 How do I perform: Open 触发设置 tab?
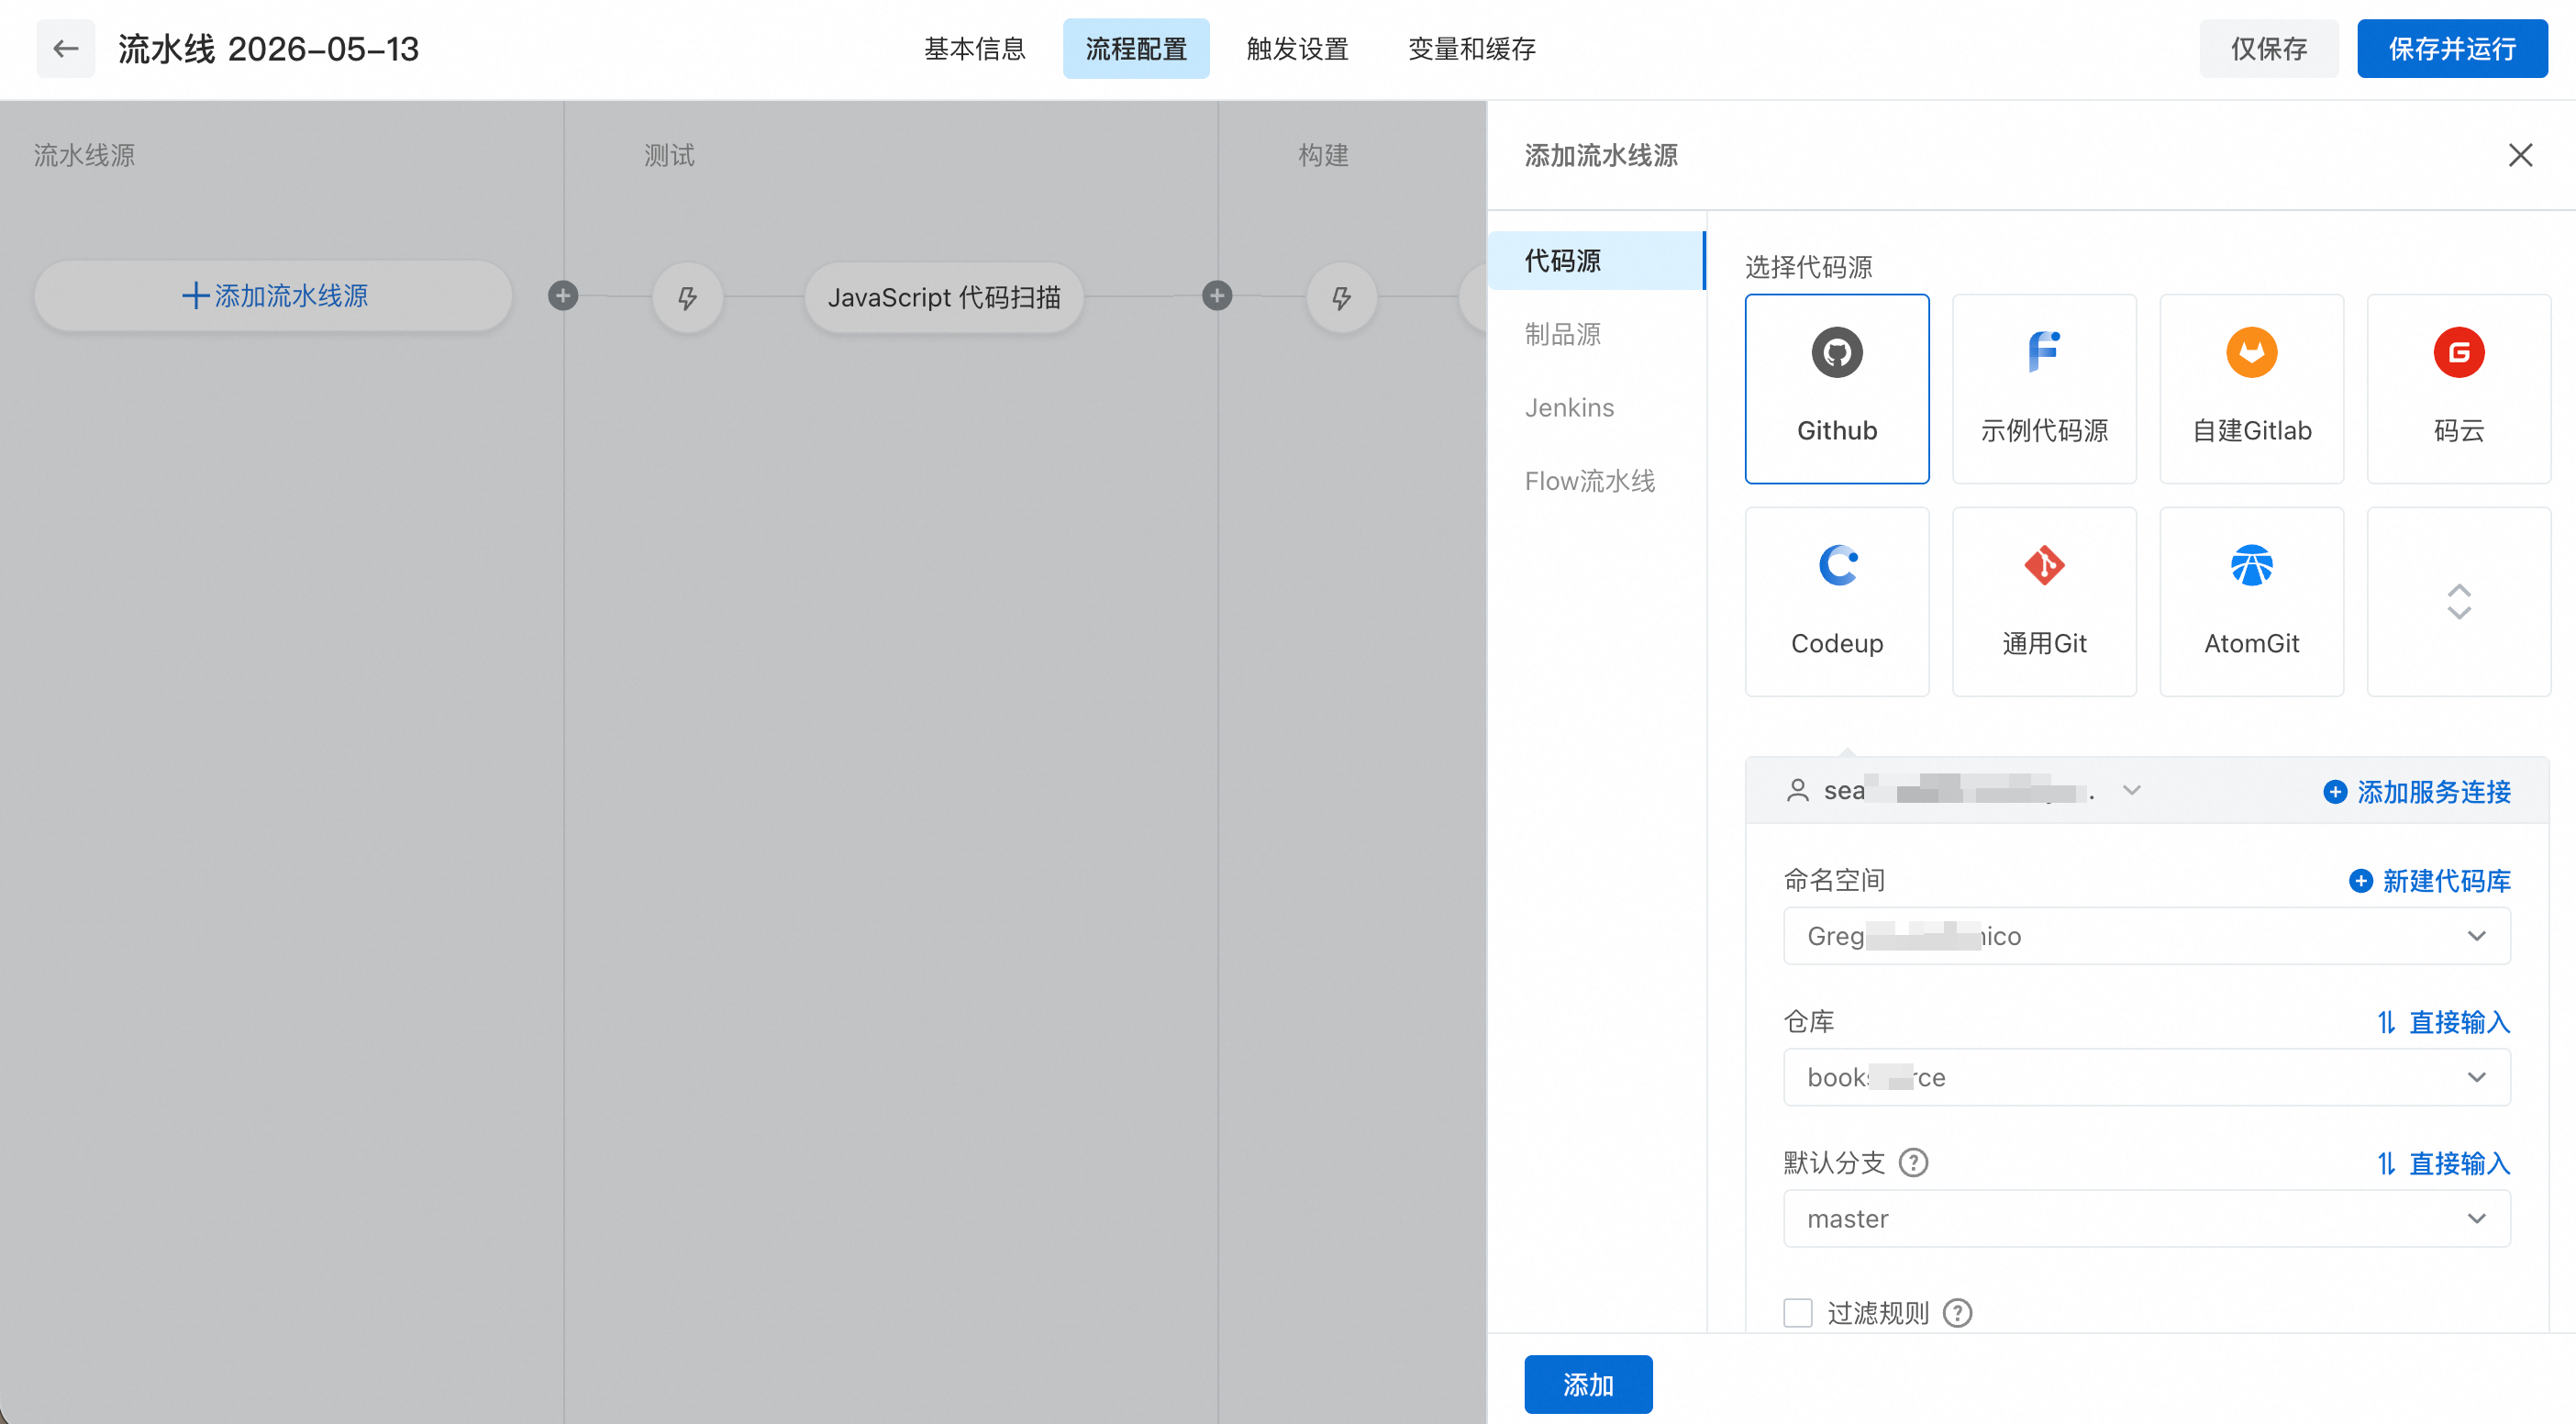(x=1297, y=48)
